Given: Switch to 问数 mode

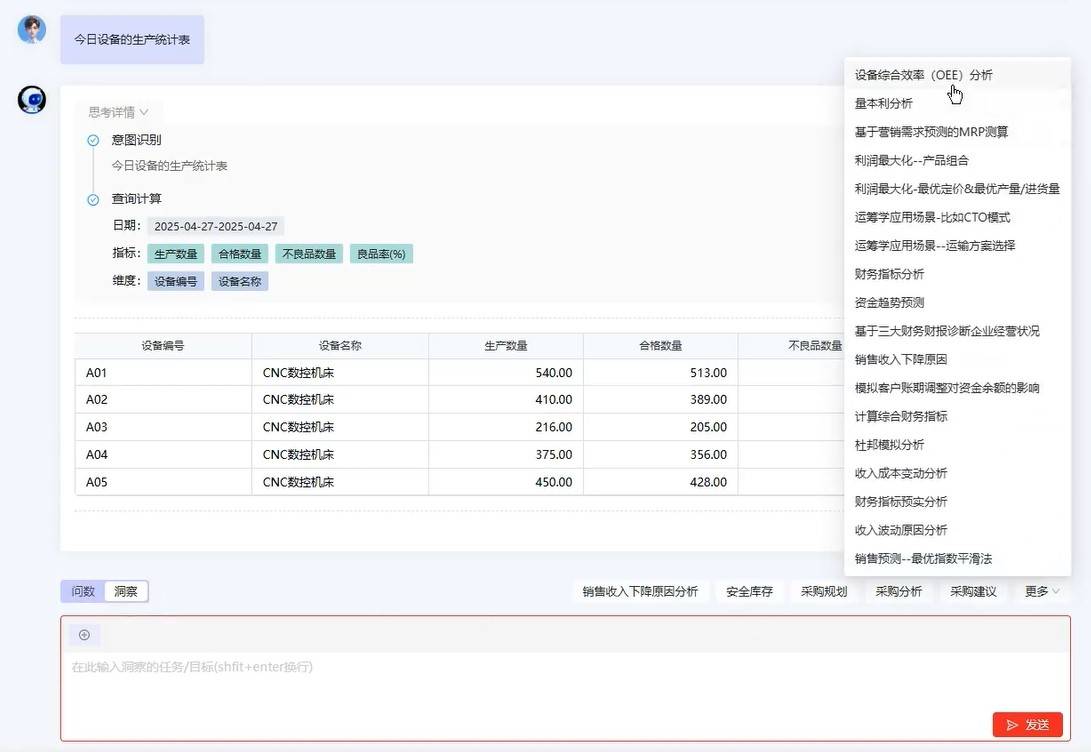Looking at the screenshot, I should (x=83, y=591).
